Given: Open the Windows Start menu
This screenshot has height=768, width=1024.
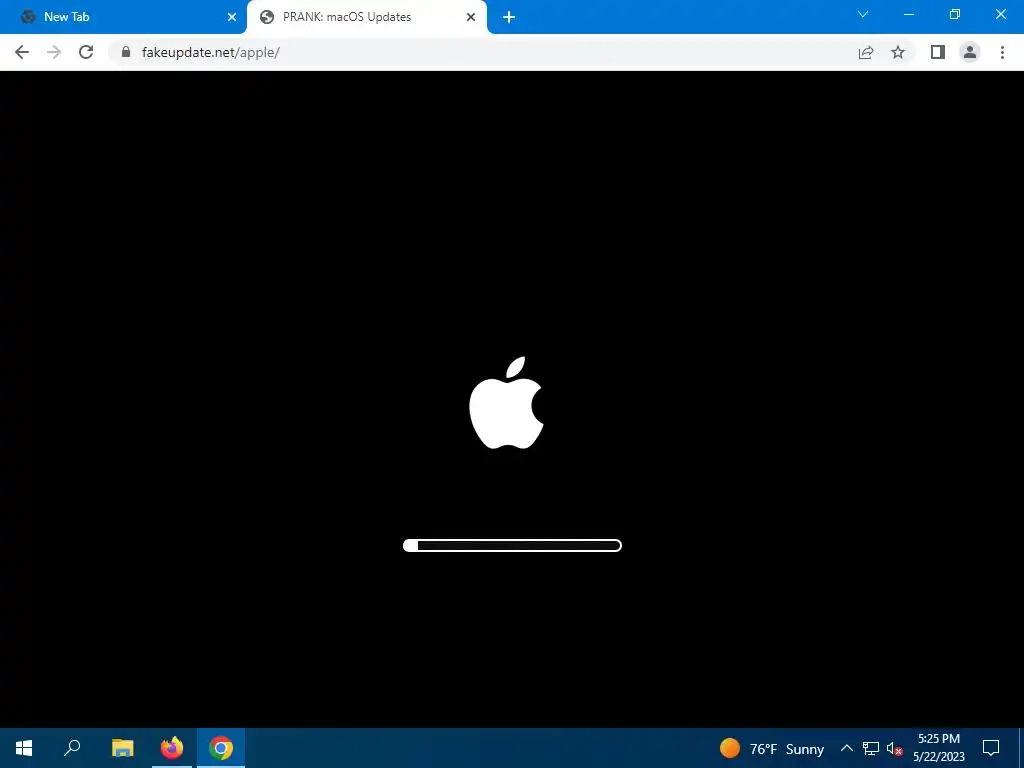Looking at the screenshot, I should [24, 748].
